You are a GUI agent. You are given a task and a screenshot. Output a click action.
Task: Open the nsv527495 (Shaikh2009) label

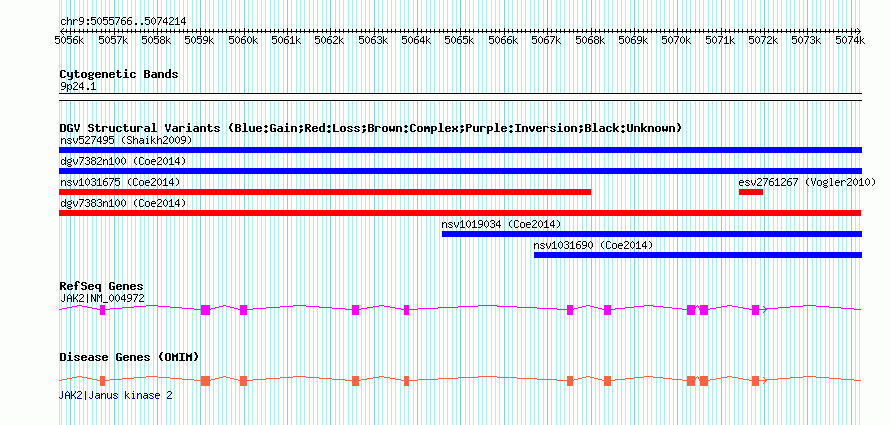126,140
